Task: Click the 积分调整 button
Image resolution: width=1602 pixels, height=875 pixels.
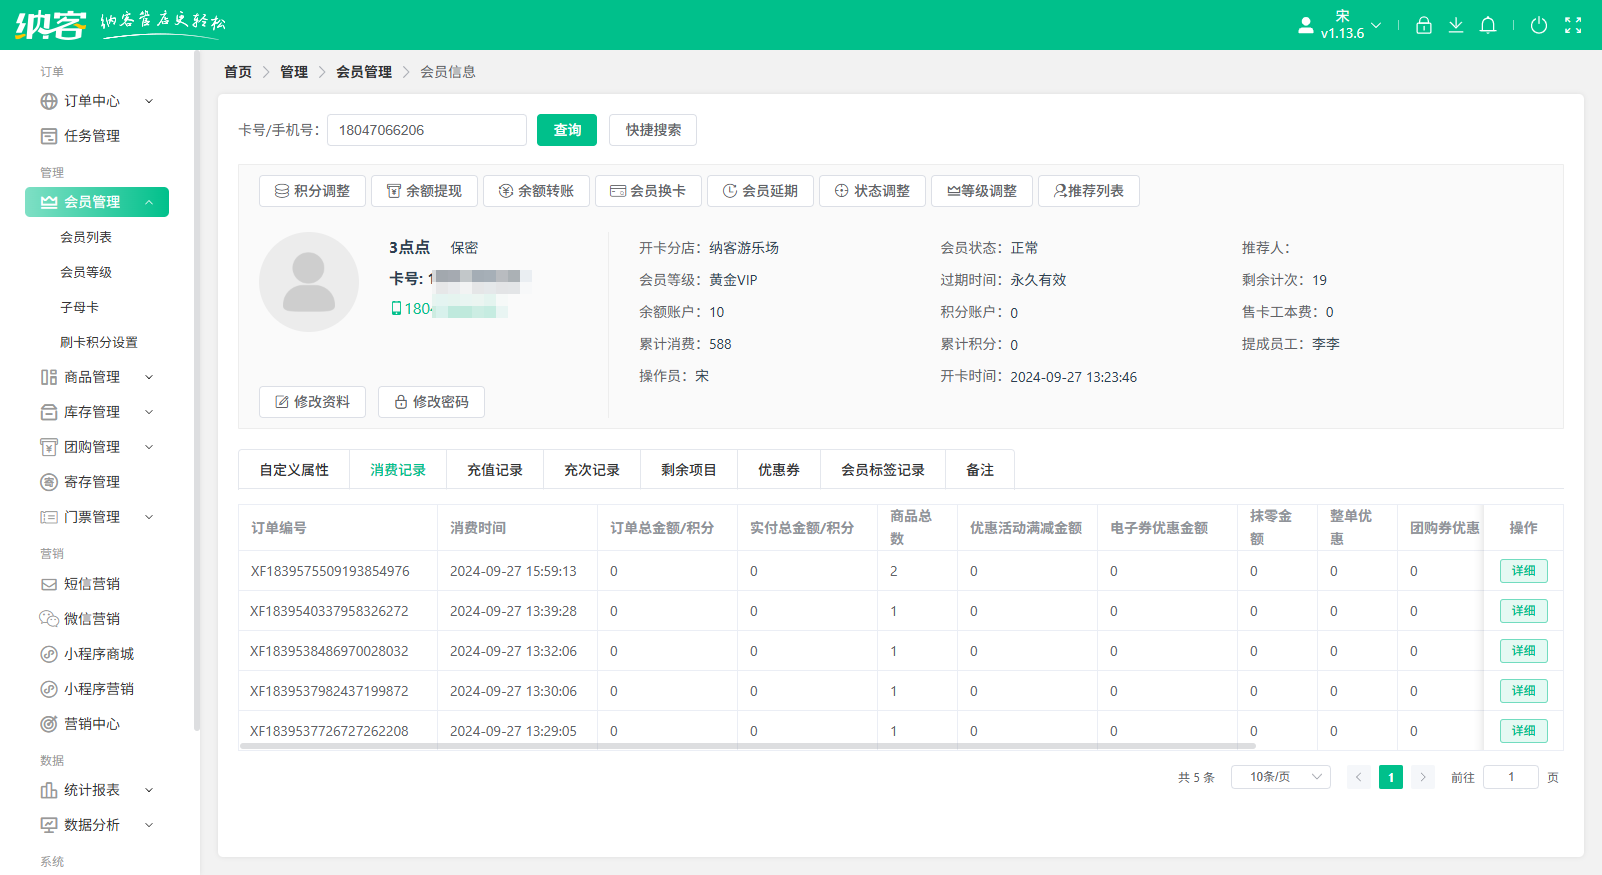Action: tap(312, 191)
